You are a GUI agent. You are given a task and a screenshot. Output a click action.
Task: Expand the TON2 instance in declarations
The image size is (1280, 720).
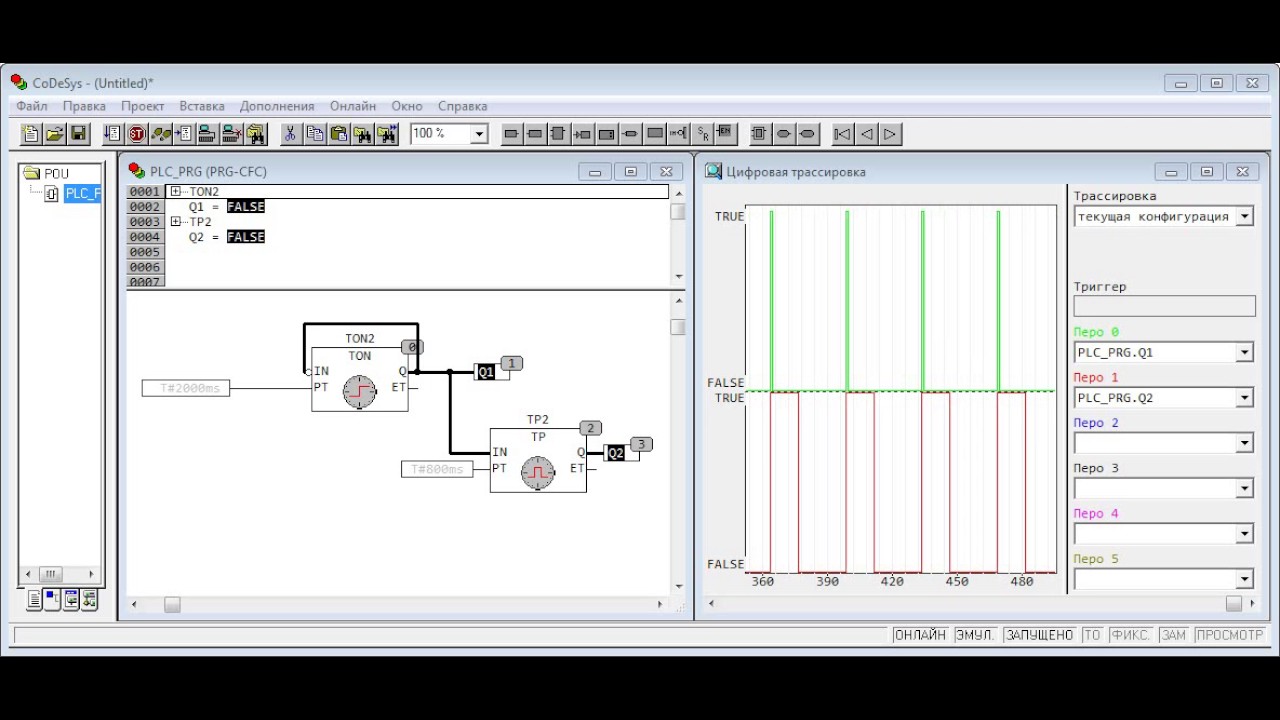click(x=176, y=191)
